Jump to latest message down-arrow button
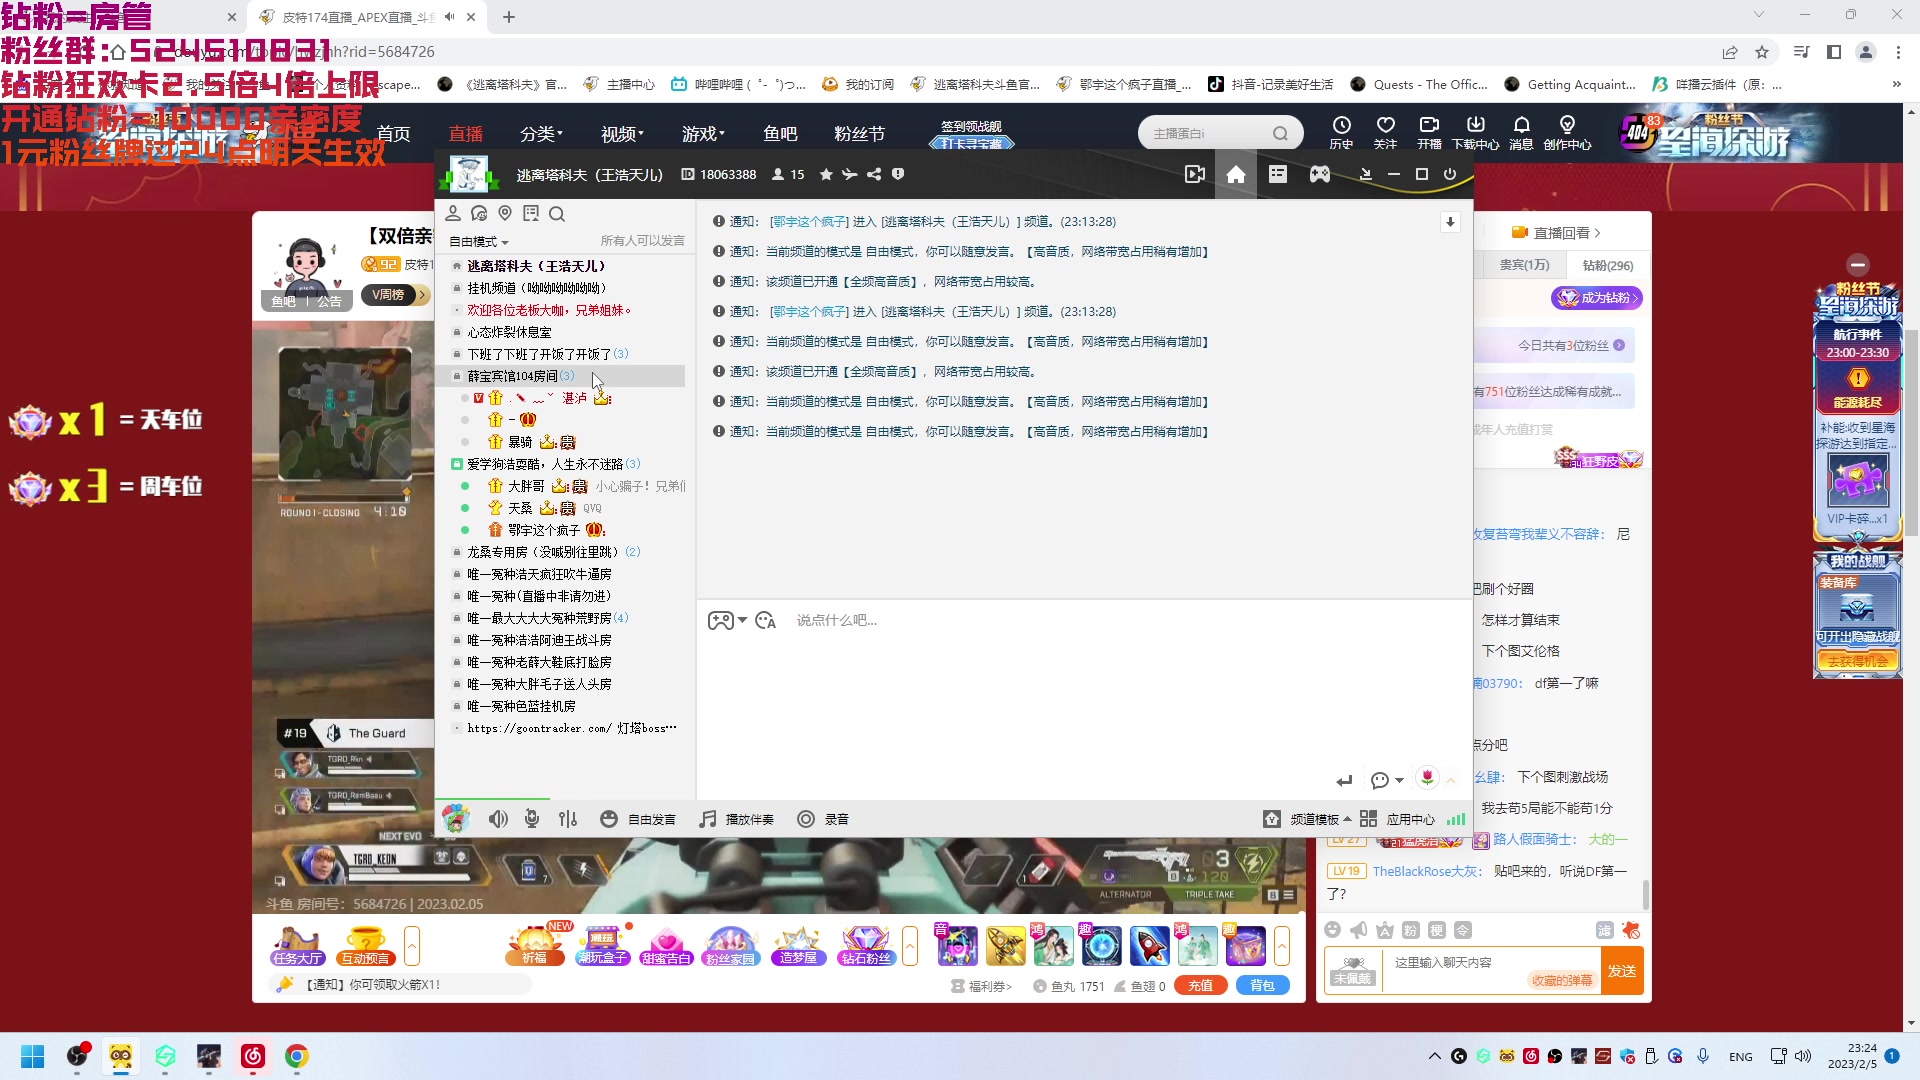The image size is (1920, 1080). point(1450,222)
